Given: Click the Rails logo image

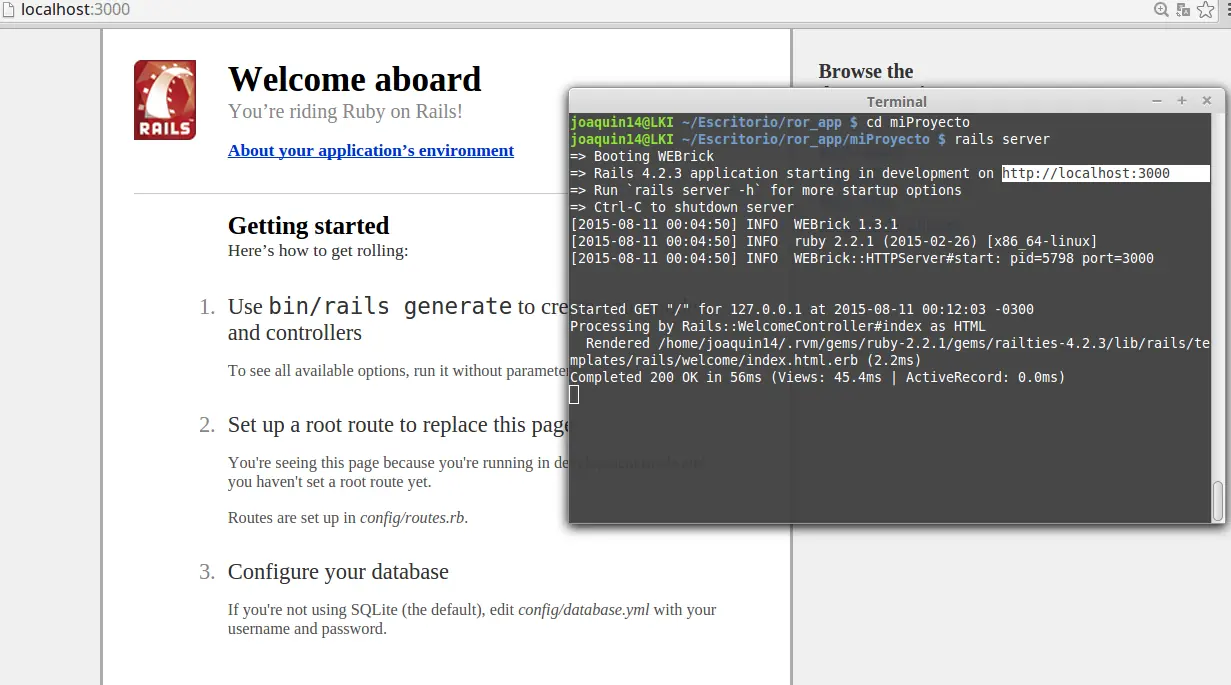Looking at the screenshot, I should pyautogui.click(x=165, y=100).
